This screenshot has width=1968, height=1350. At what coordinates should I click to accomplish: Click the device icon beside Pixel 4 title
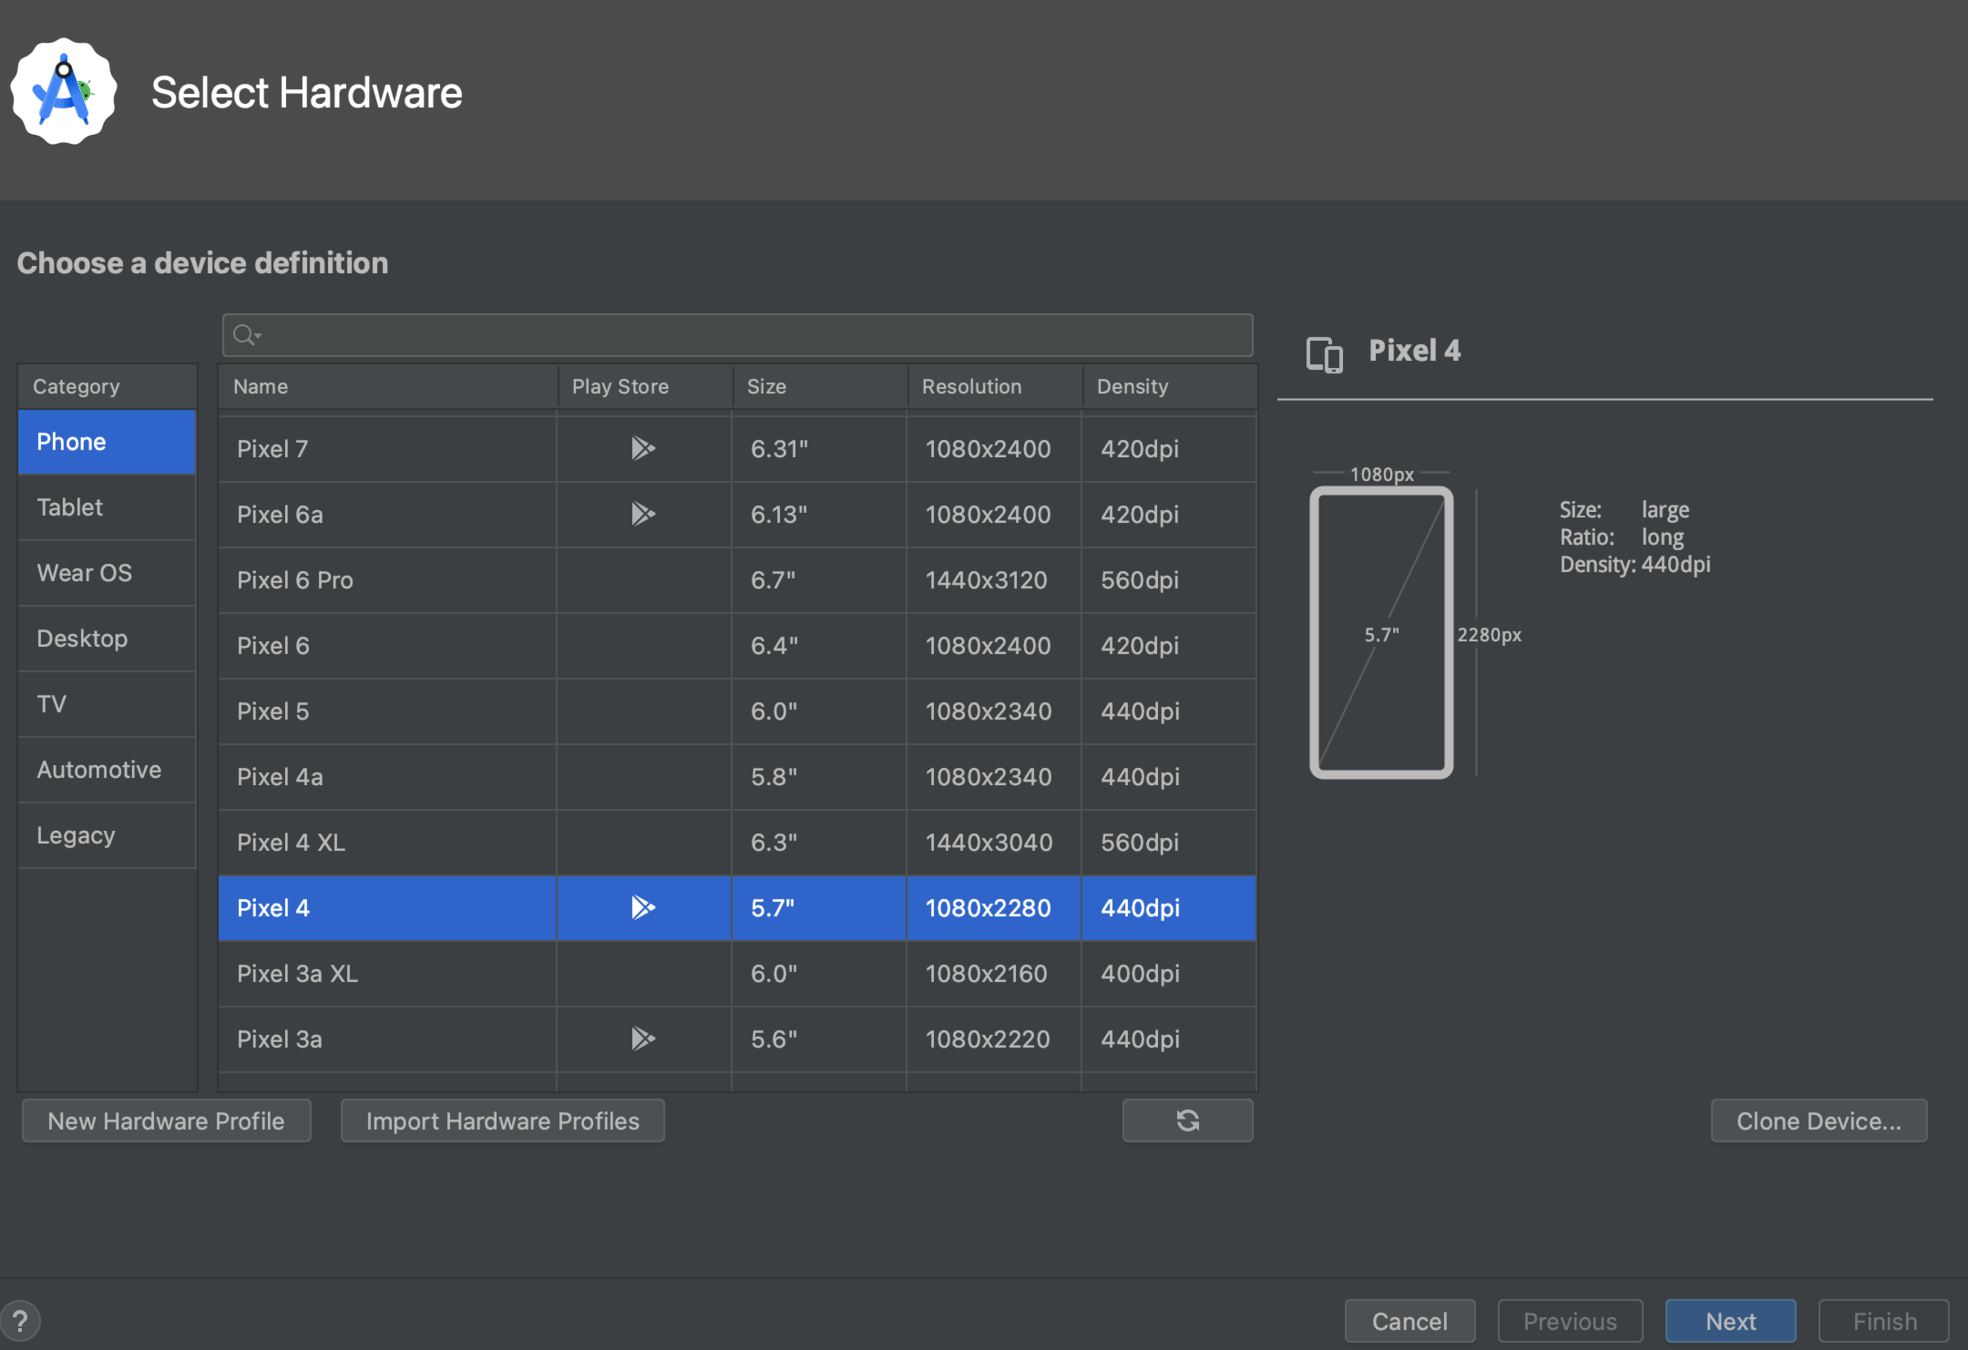1324,354
